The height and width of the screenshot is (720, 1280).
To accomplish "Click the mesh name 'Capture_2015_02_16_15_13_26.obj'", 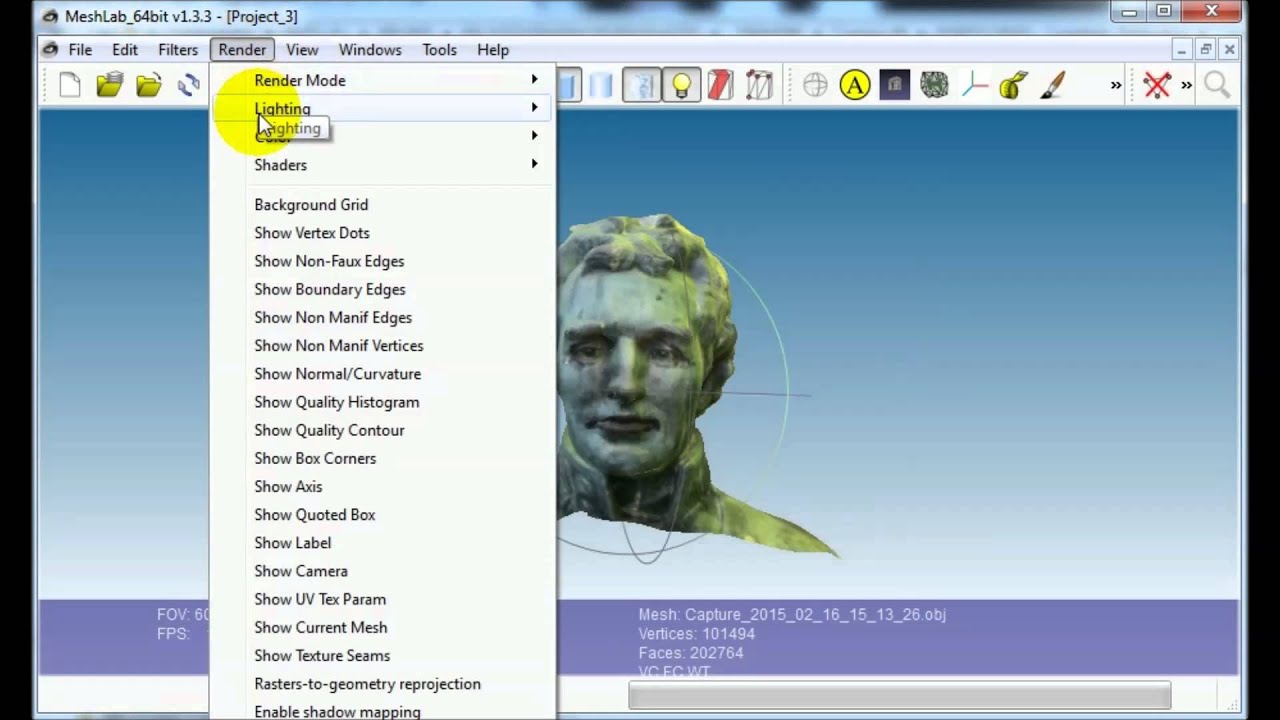I will pyautogui.click(x=815, y=615).
